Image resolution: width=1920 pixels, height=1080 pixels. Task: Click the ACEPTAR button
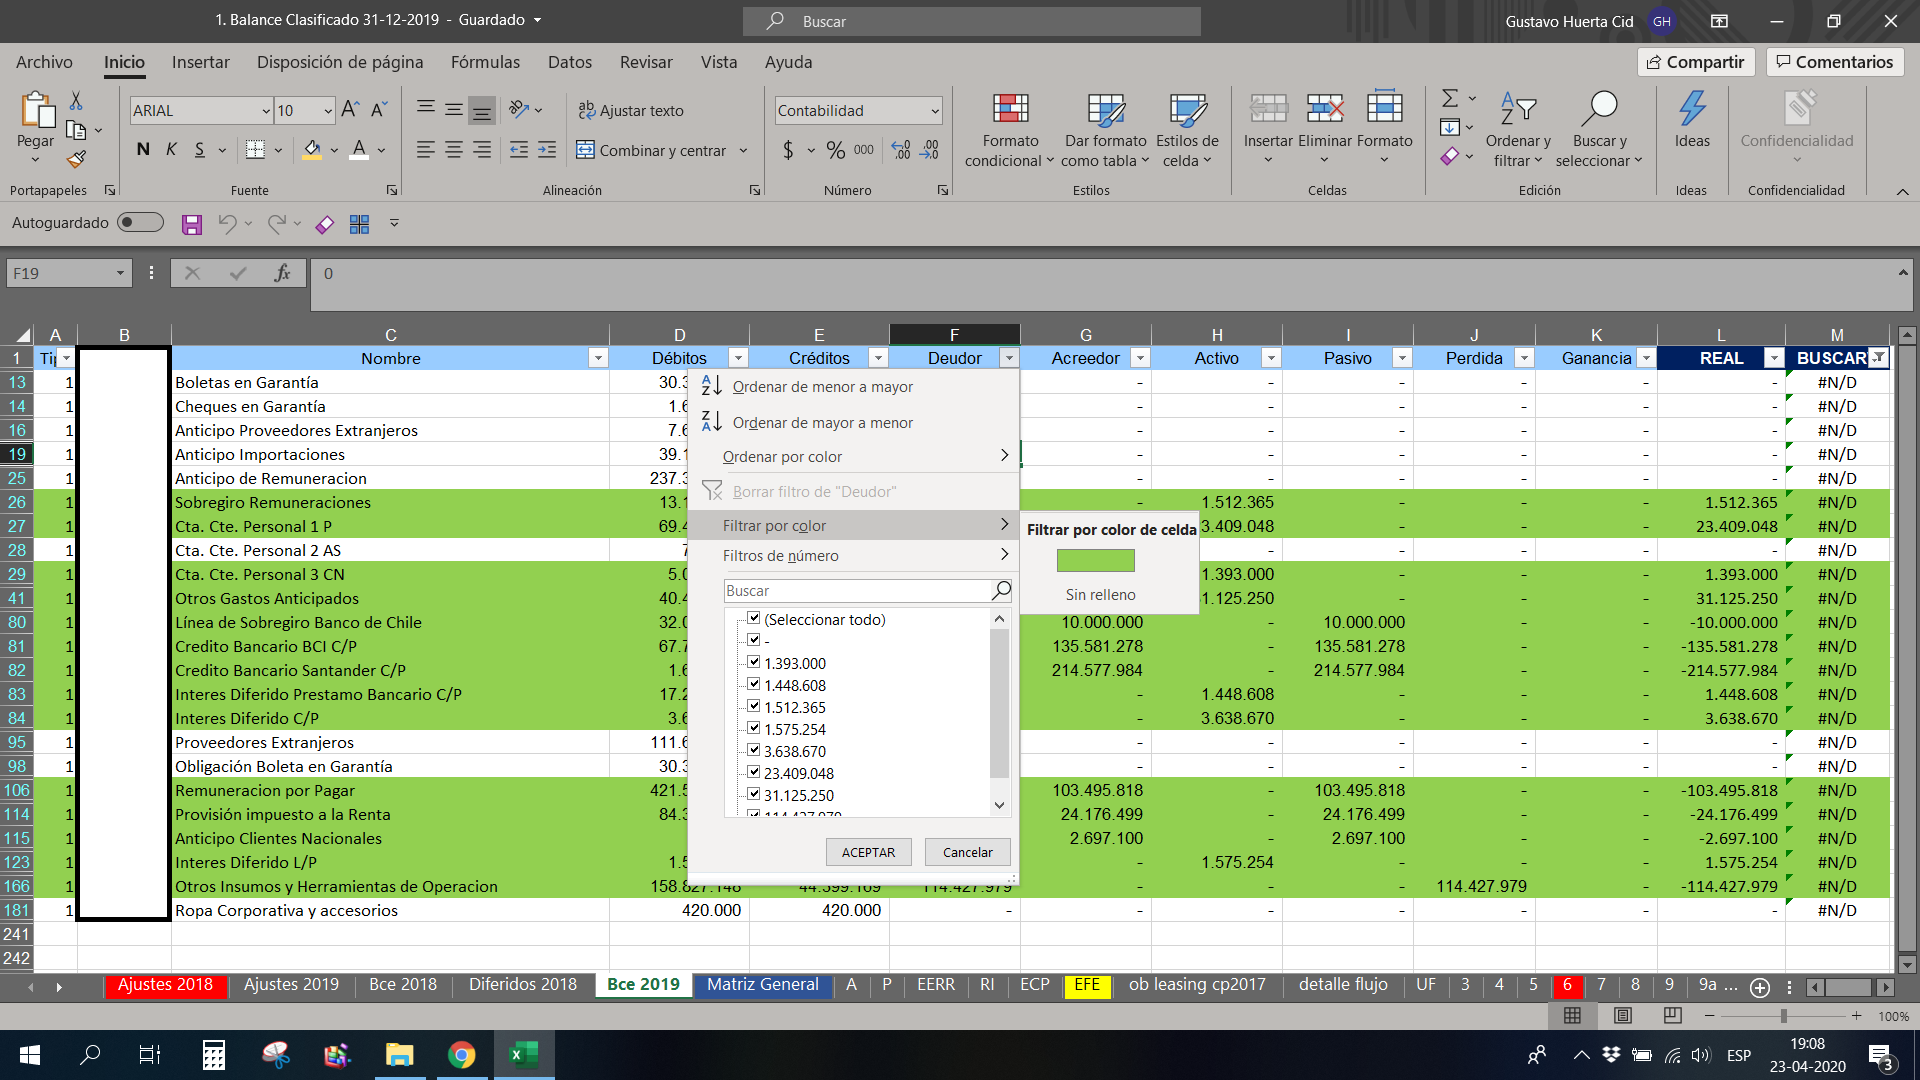[868, 852]
